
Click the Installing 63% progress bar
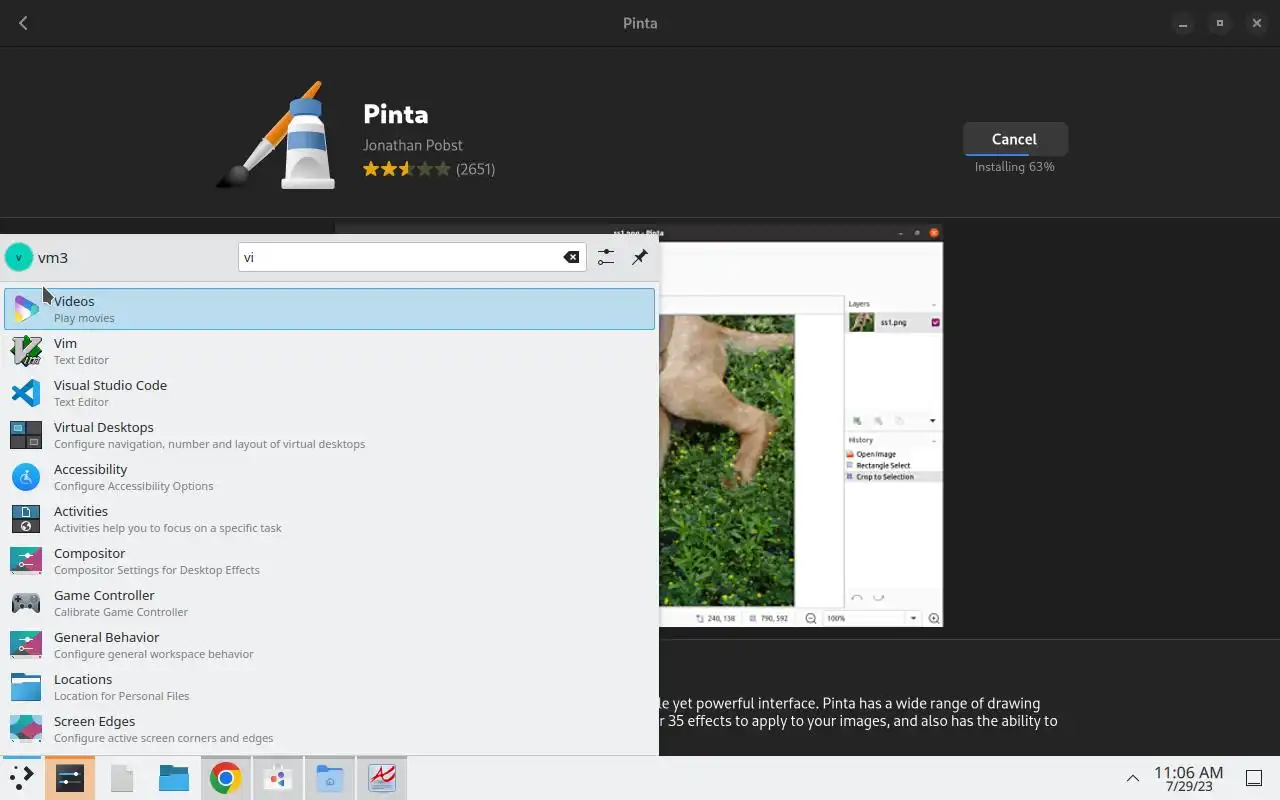point(1015,155)
